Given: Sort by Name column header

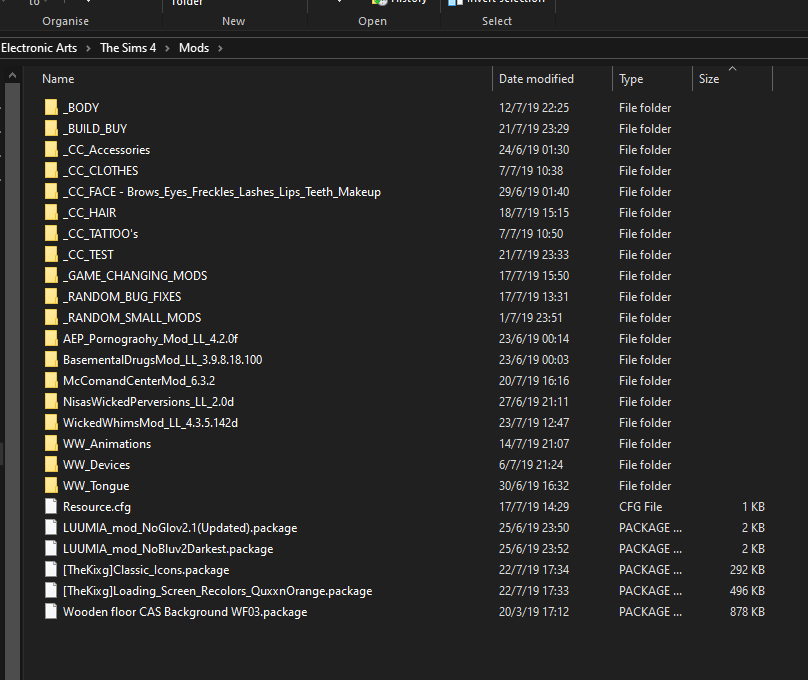Looking at the screenshot, I should (58, 79).
